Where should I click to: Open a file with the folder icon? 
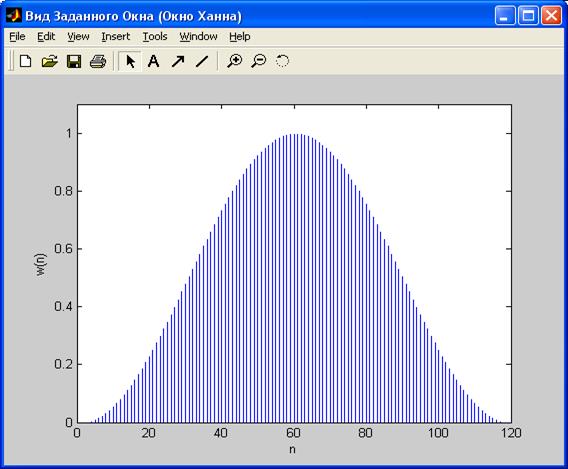click(50, 61)
